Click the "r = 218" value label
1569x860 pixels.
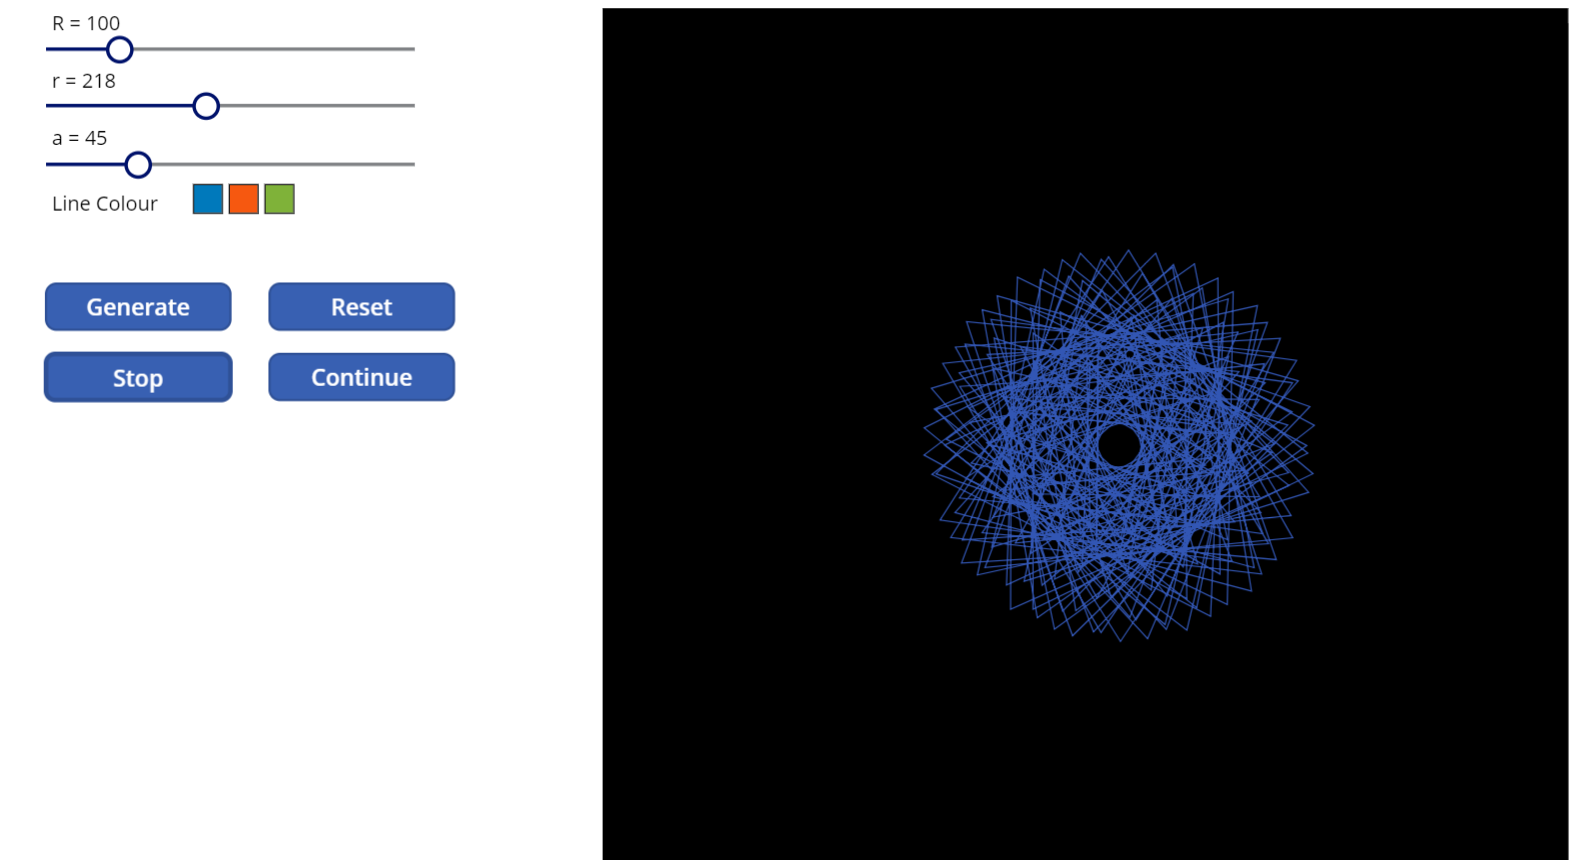point(84,81)
